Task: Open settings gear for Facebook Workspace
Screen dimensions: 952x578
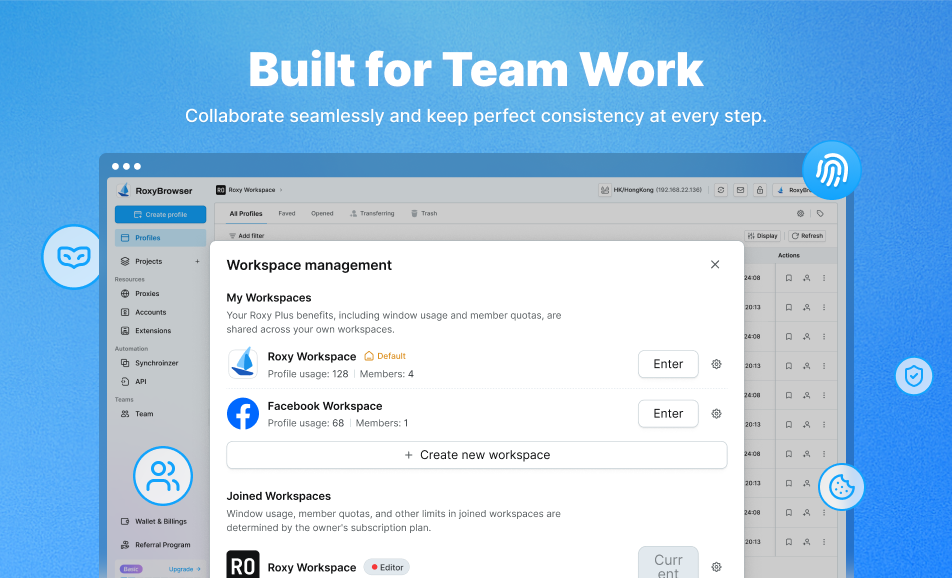Action: [x=716, y=413]
